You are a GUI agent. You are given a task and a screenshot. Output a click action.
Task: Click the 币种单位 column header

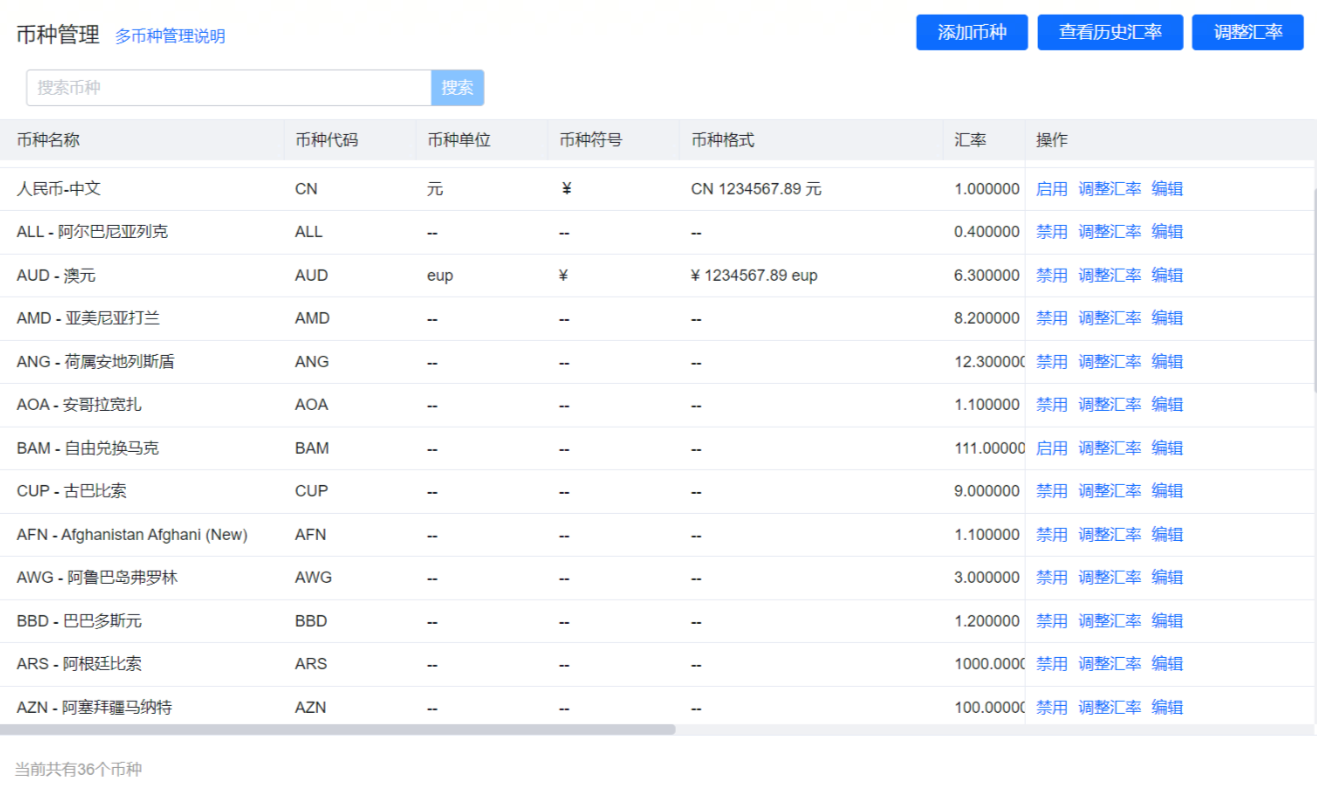482,140
